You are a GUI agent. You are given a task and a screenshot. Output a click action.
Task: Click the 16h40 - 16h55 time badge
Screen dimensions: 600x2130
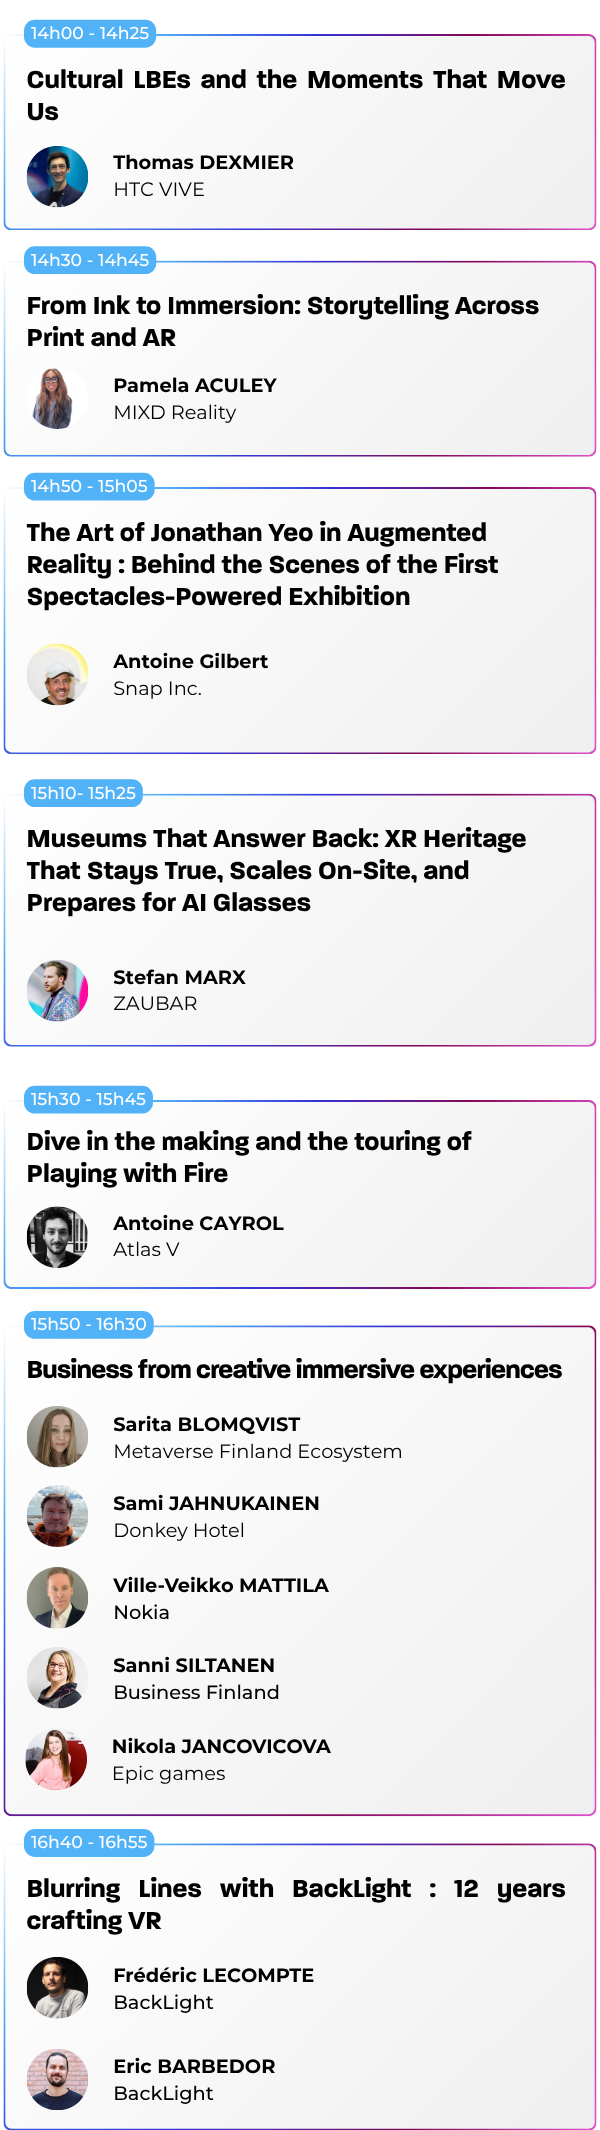[x=88, y=1842]
